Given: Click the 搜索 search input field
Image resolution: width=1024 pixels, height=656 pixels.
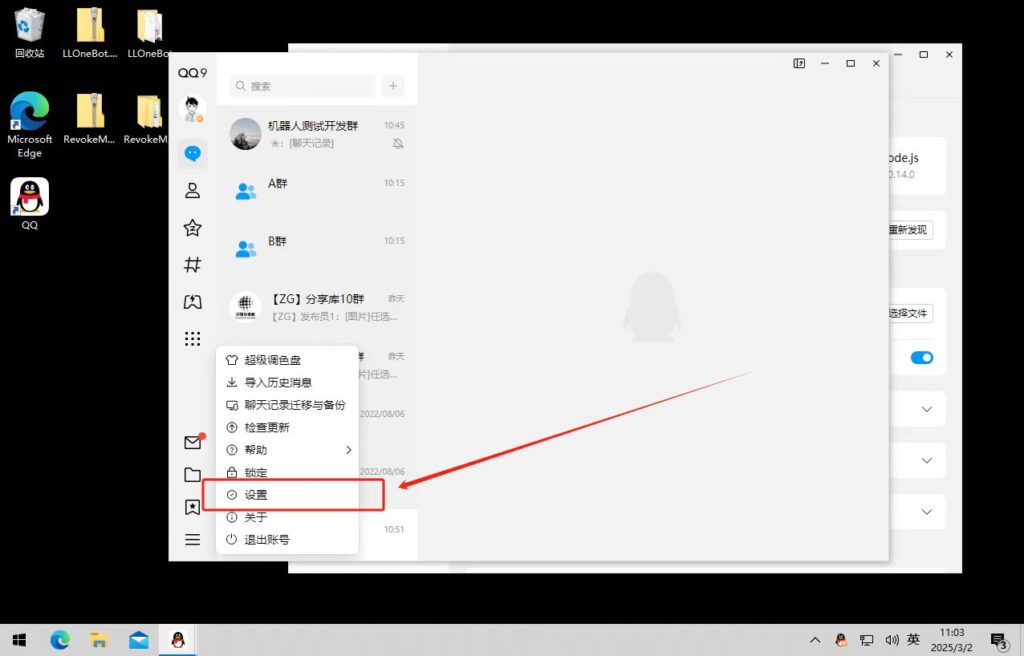Looking at the screenshot, I should (x=300, y=87).
